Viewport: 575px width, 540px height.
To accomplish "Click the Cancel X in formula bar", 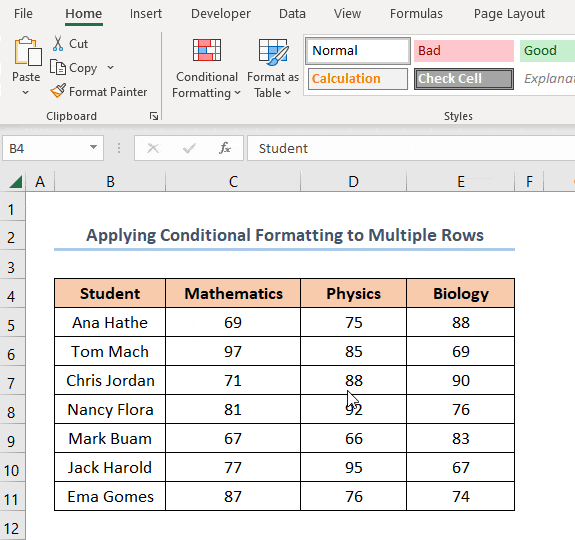I will [153, 148].
